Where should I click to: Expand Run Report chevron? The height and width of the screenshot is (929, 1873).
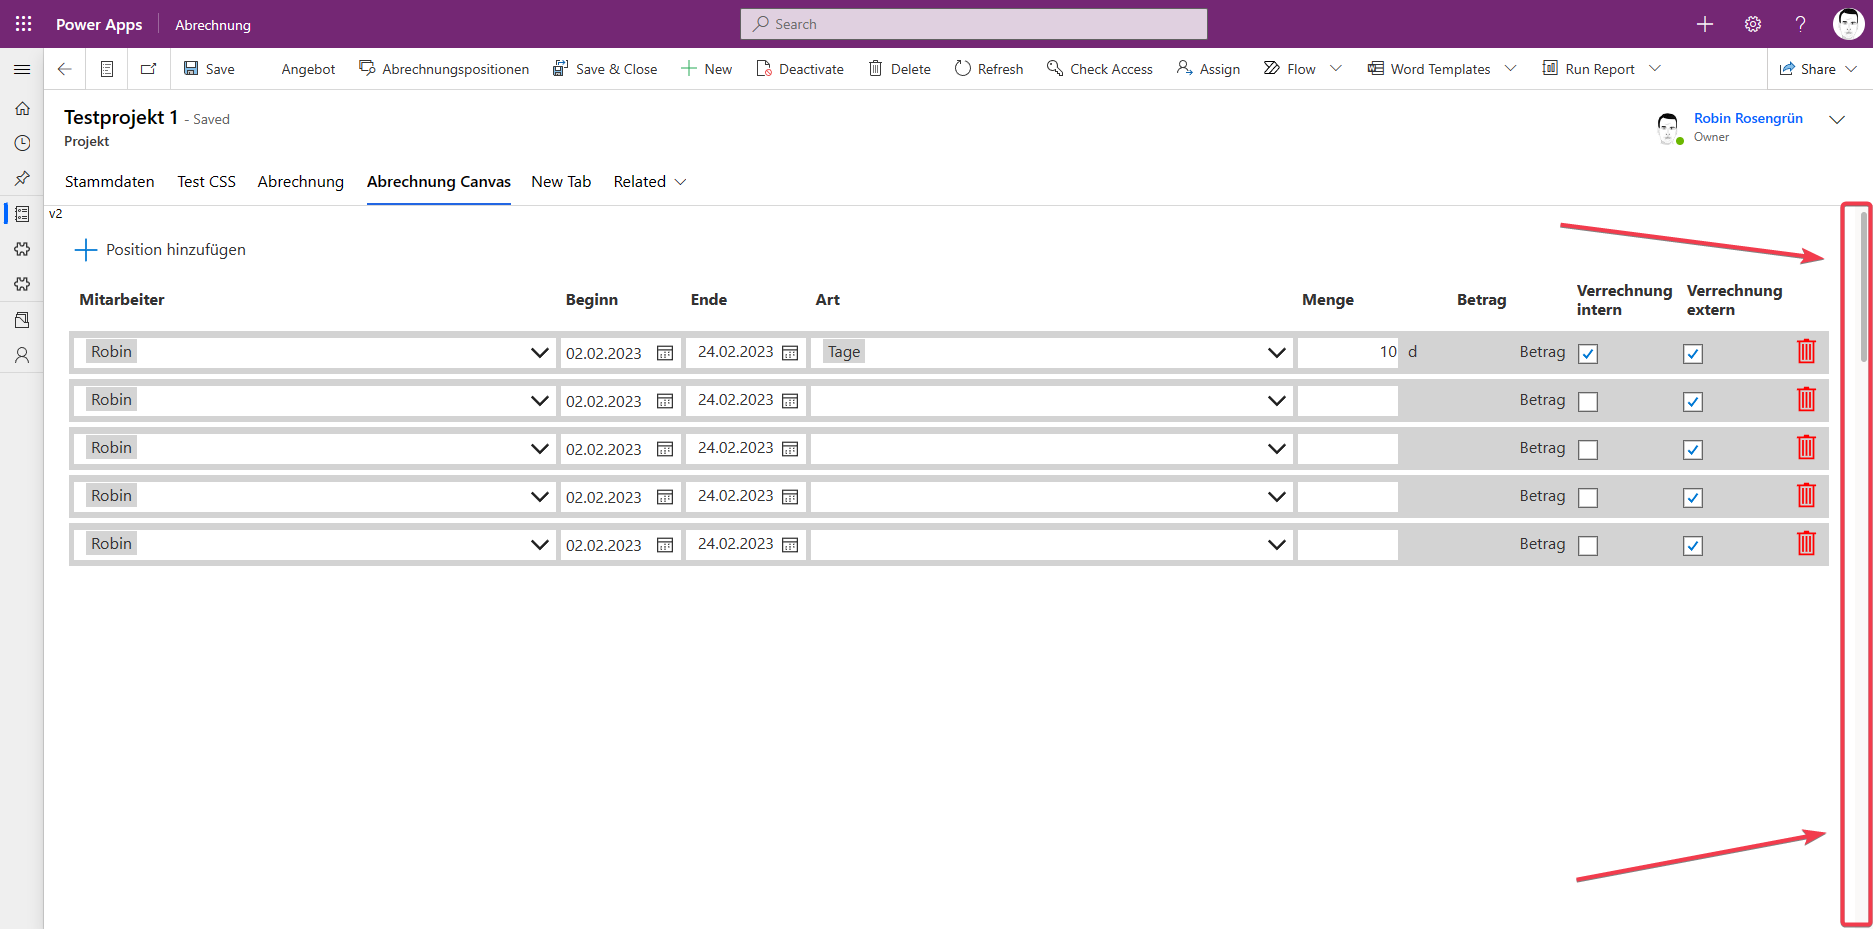pyautogui.click(x=1655, y=68)
